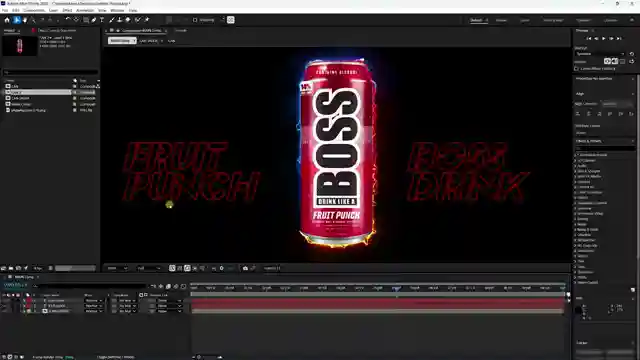The width and height of the screenshot is (640, 360).
Task: Click the delete trash icon in the Project panel
Action: point(51,268)
